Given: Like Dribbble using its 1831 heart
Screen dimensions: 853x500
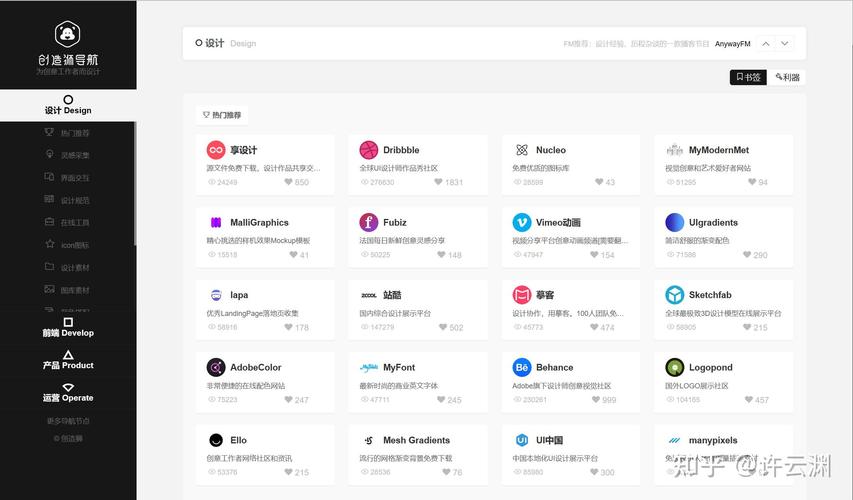Looking at the screenshot, I should click(438, 182).
